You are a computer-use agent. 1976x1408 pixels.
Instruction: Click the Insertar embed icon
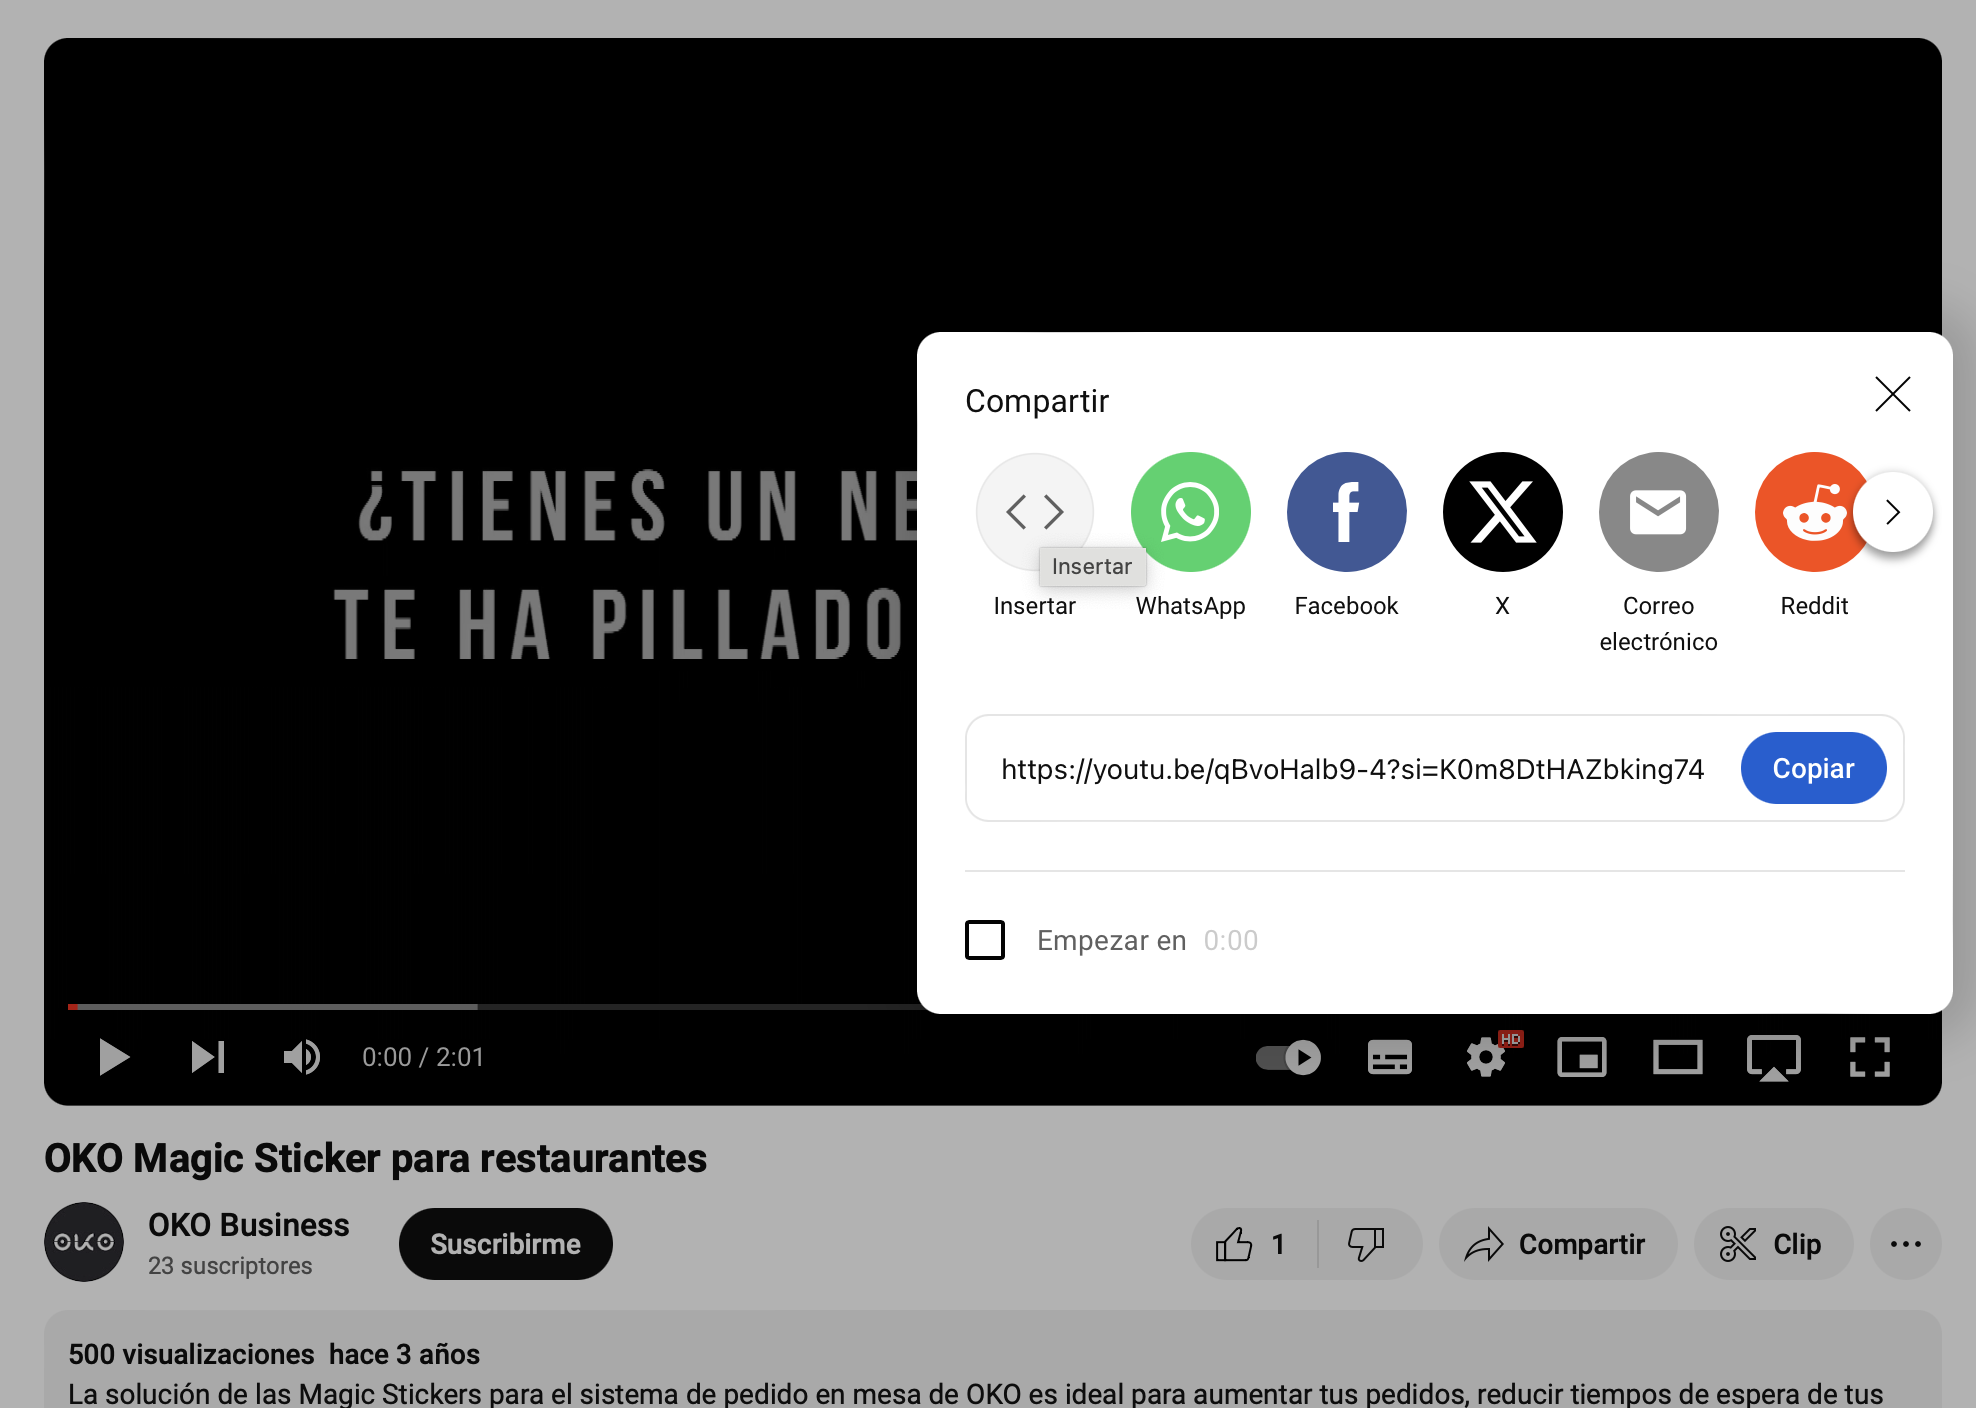[1034, 511]
